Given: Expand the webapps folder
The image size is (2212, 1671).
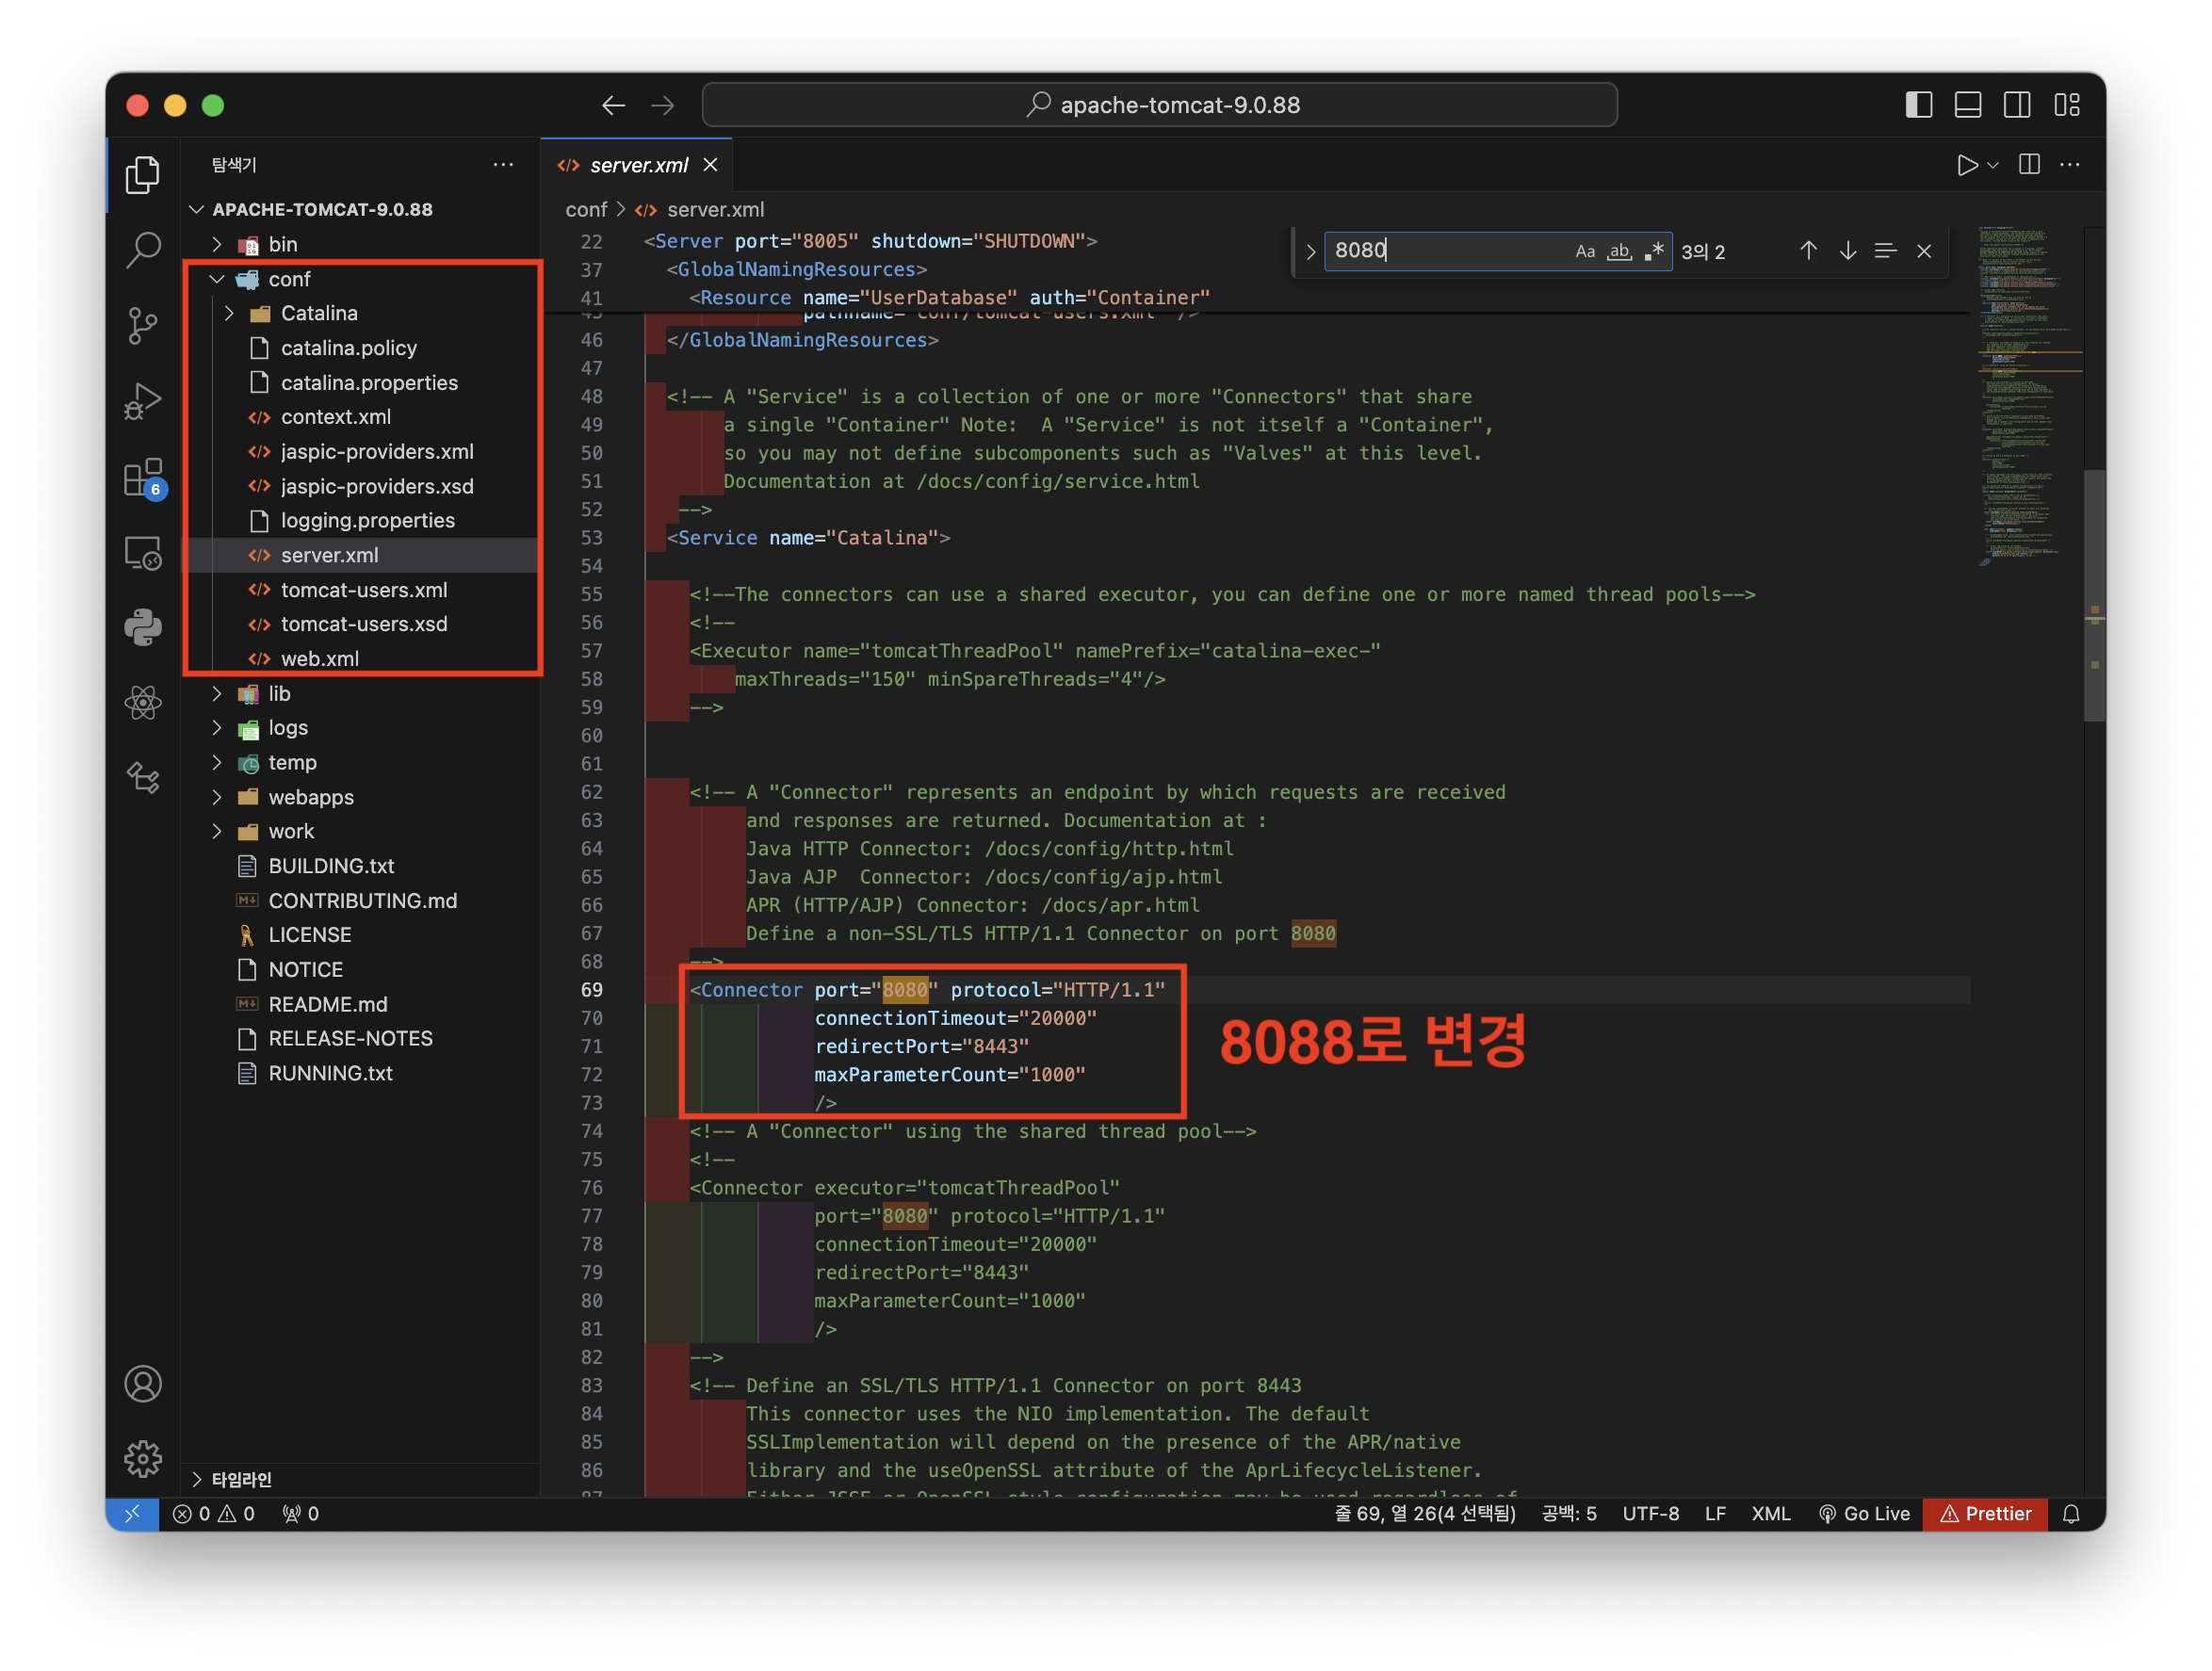Looking at the screenshot, I should click(x=310, y=797).
